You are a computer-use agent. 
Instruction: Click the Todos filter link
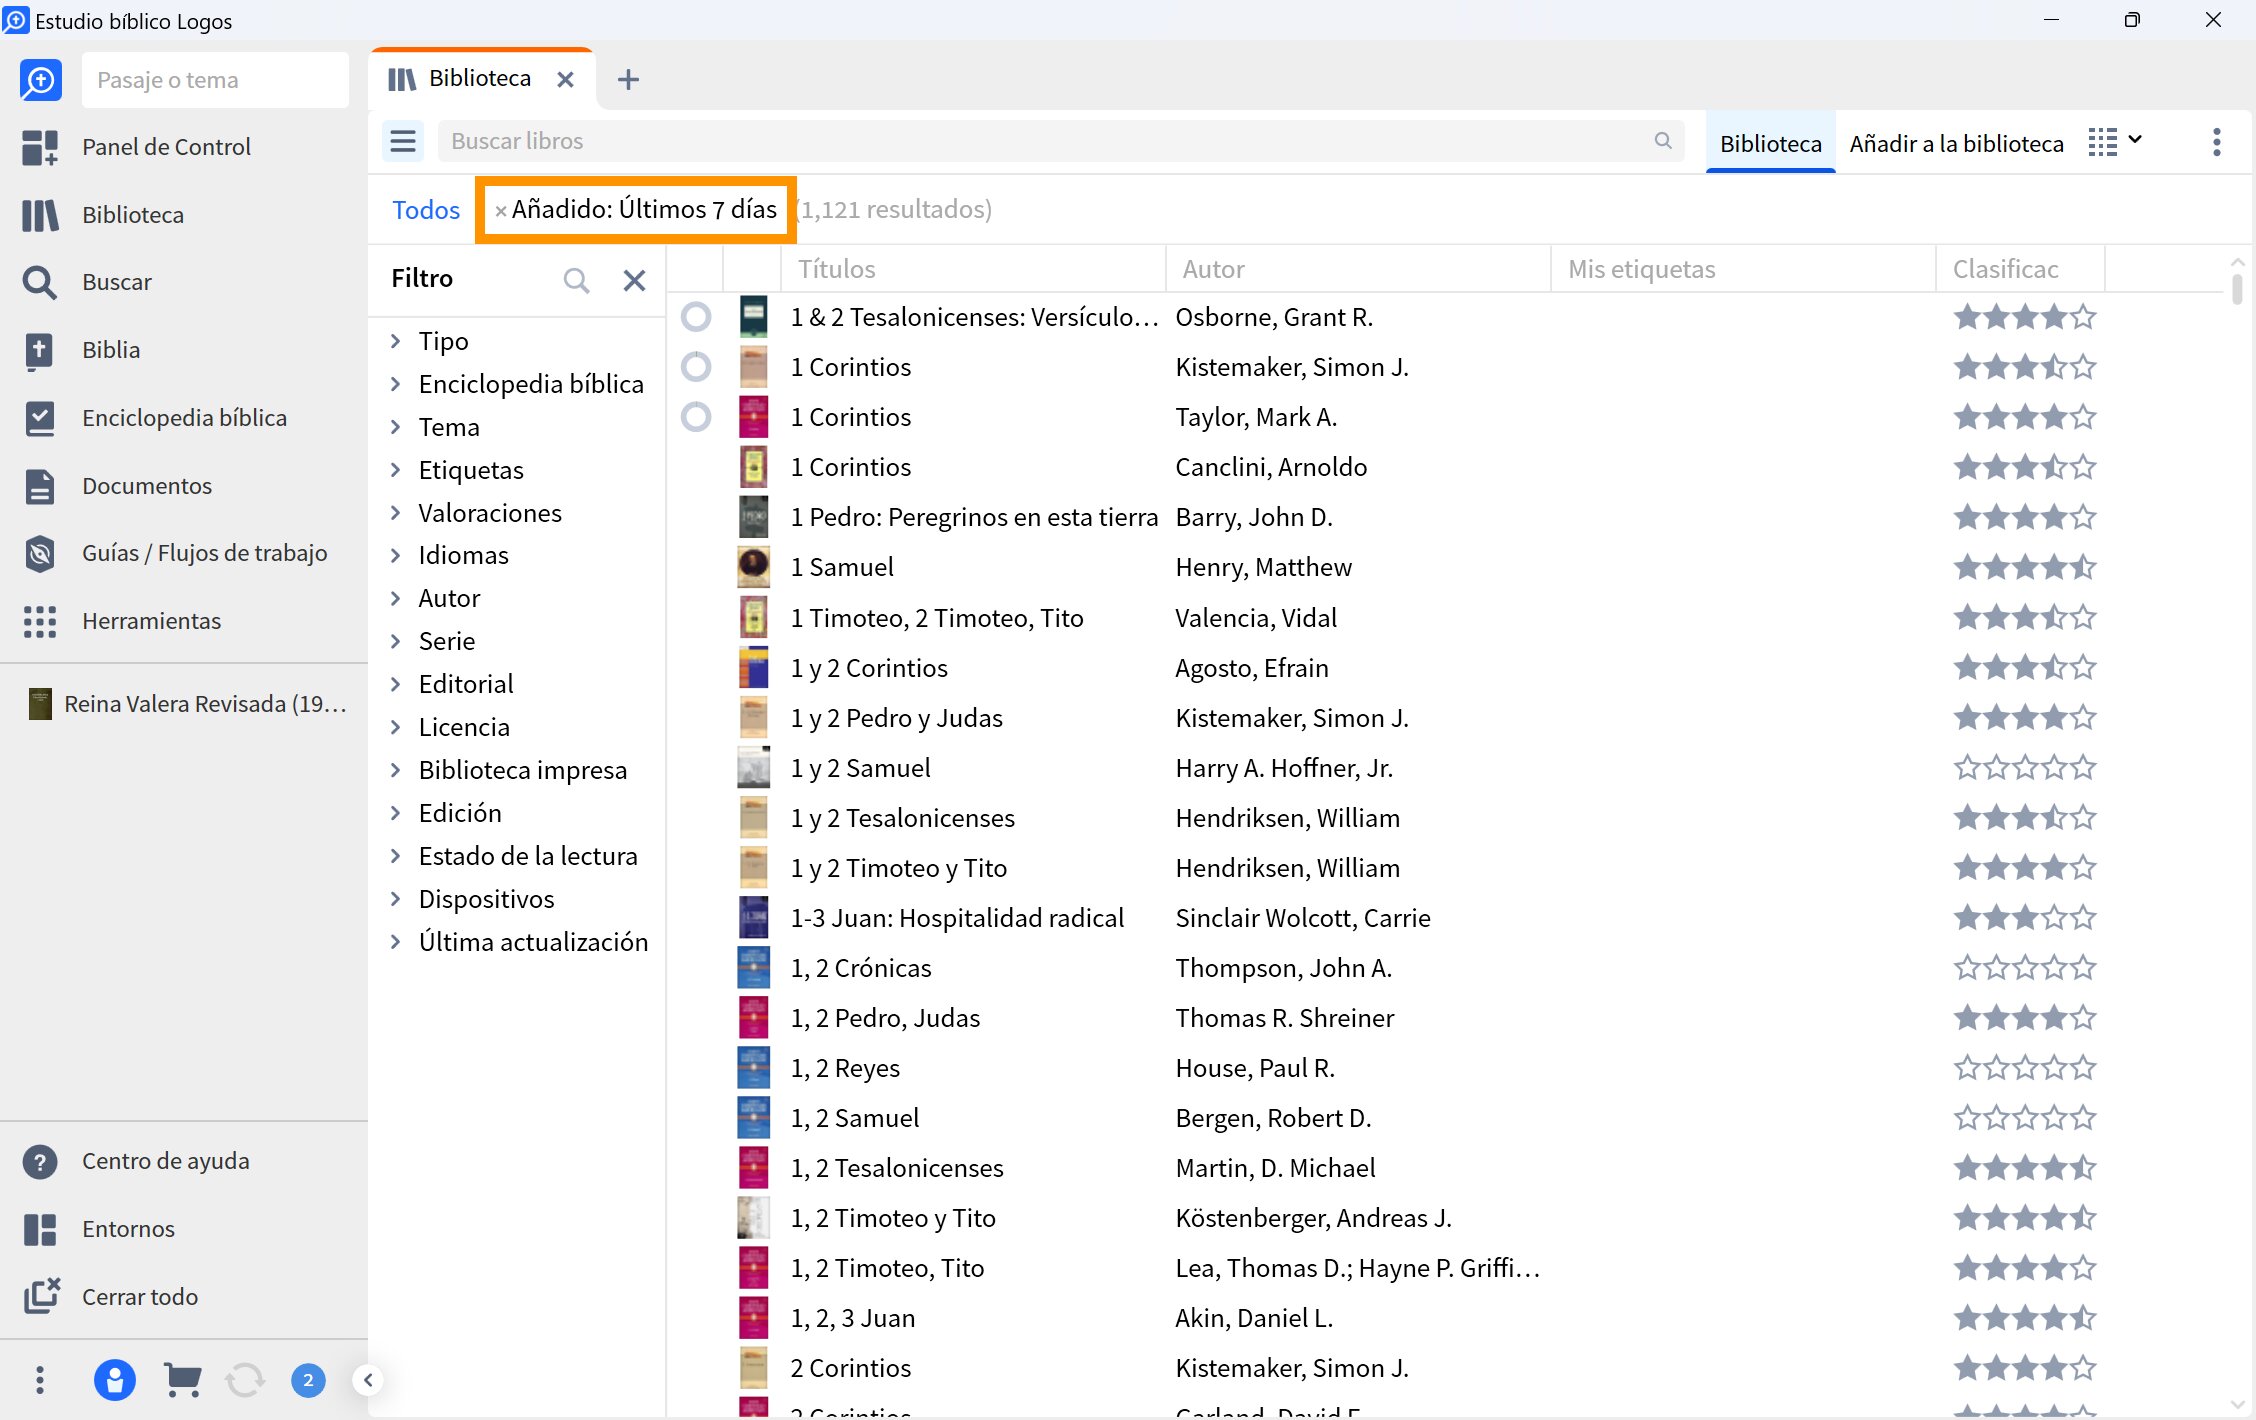point(426,210)
